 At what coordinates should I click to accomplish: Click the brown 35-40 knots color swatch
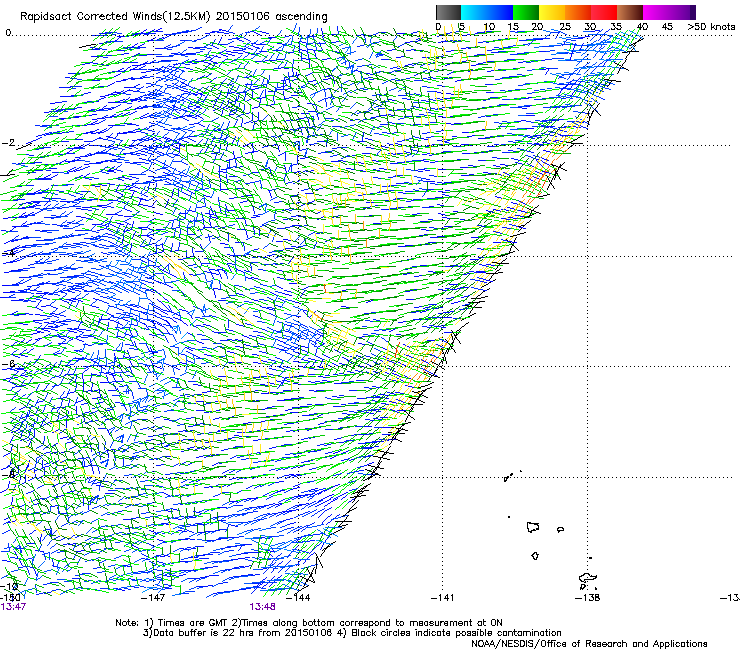(630, 12)
